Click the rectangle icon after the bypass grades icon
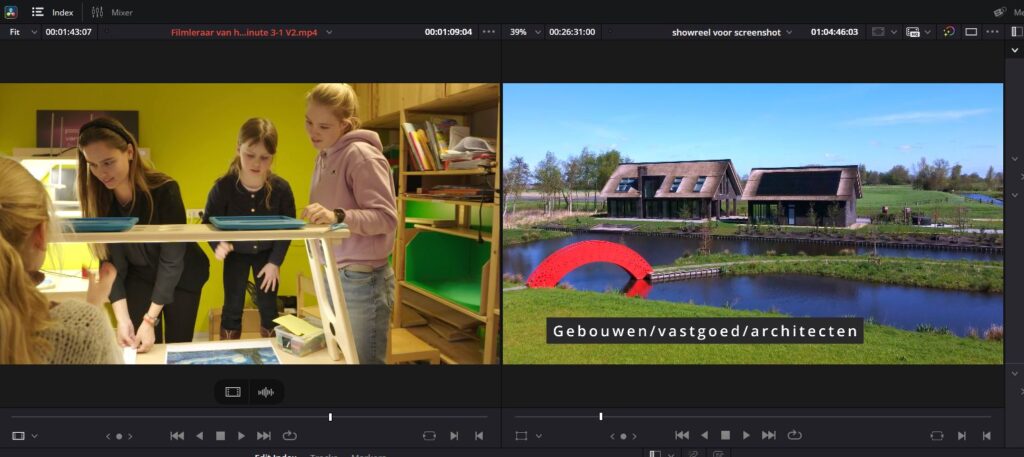This screenshot has width=1024, height=457. [971, 32]
